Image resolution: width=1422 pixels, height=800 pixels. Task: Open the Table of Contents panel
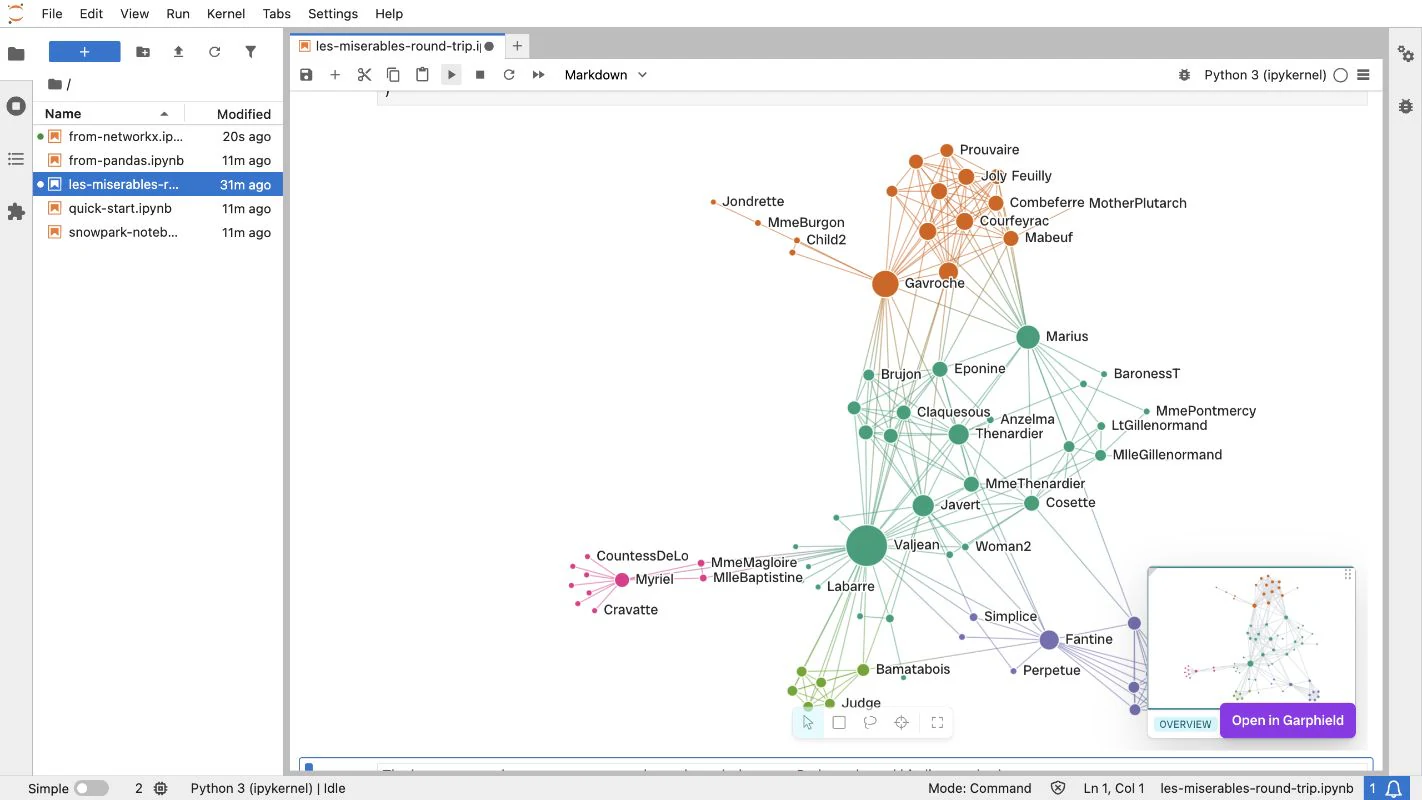(16, 159)
